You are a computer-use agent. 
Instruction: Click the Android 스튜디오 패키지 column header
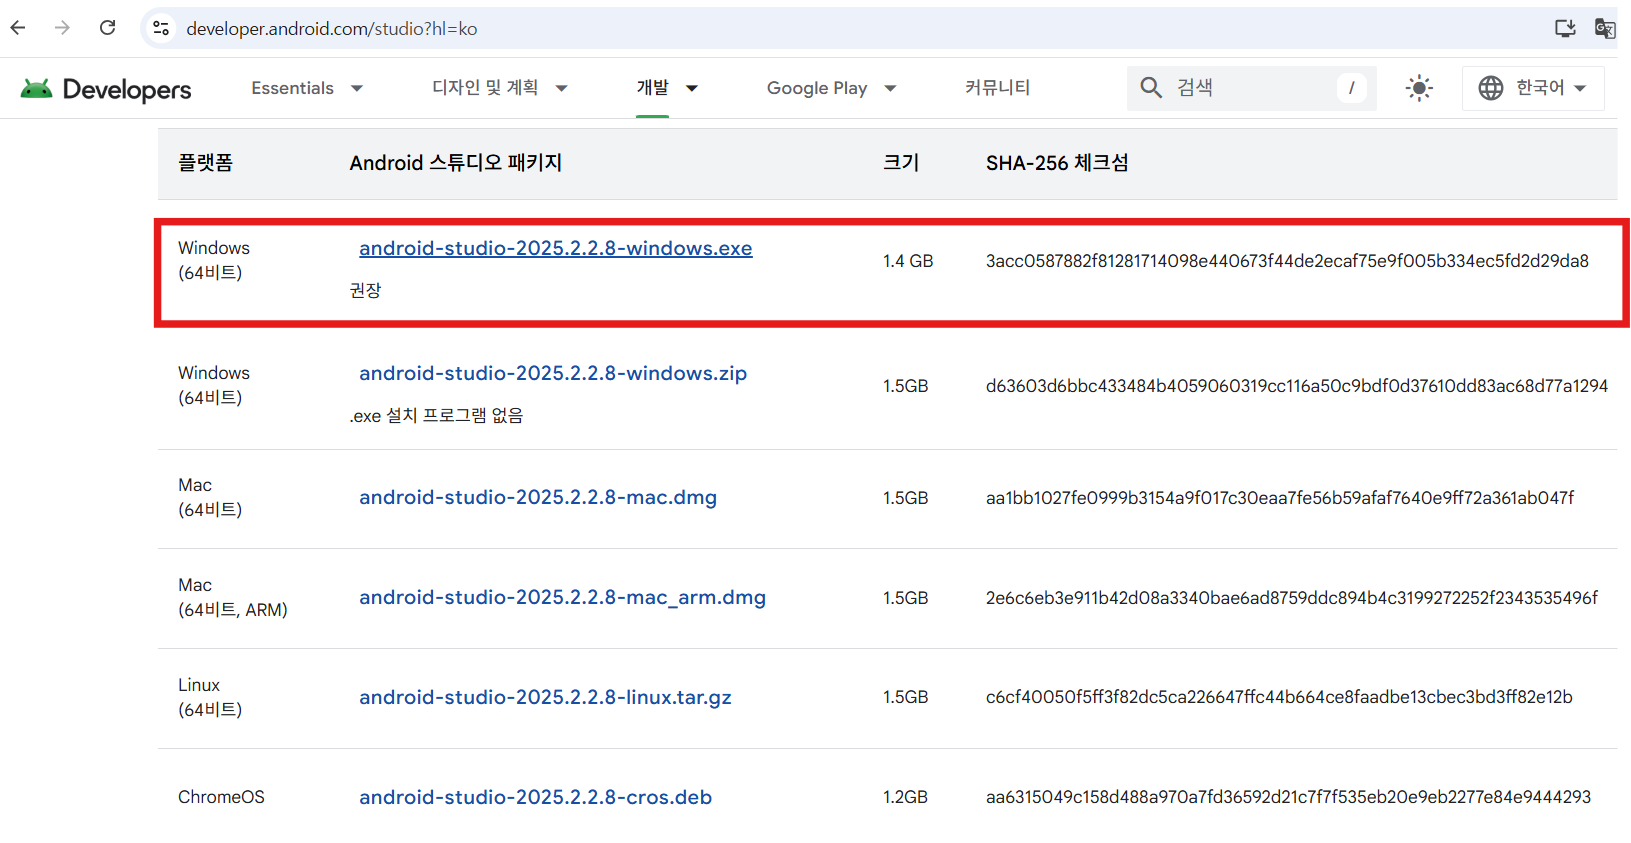456,163
